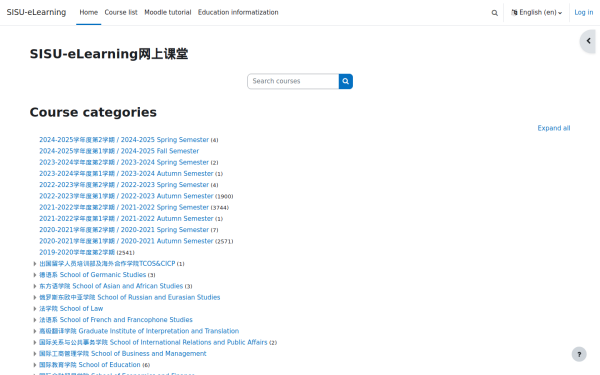Click the Search courses input field
600x375 pixels.
click(293, 81)
